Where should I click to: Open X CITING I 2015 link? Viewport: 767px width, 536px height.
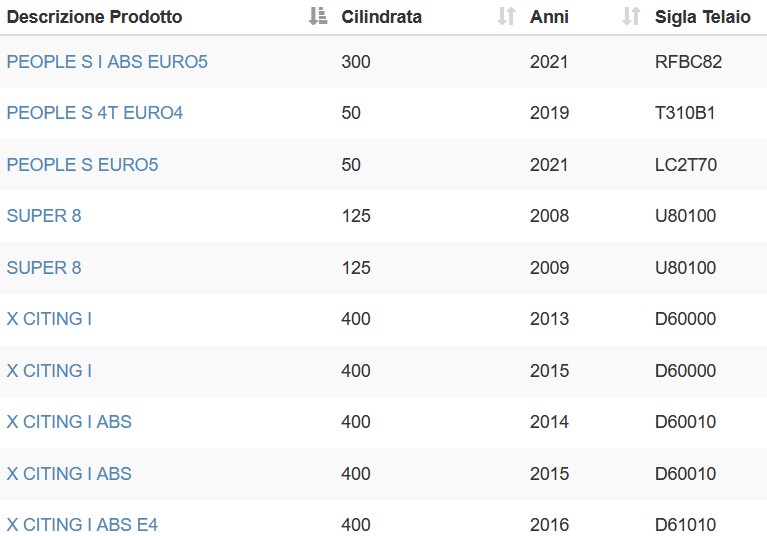[49, 371]
